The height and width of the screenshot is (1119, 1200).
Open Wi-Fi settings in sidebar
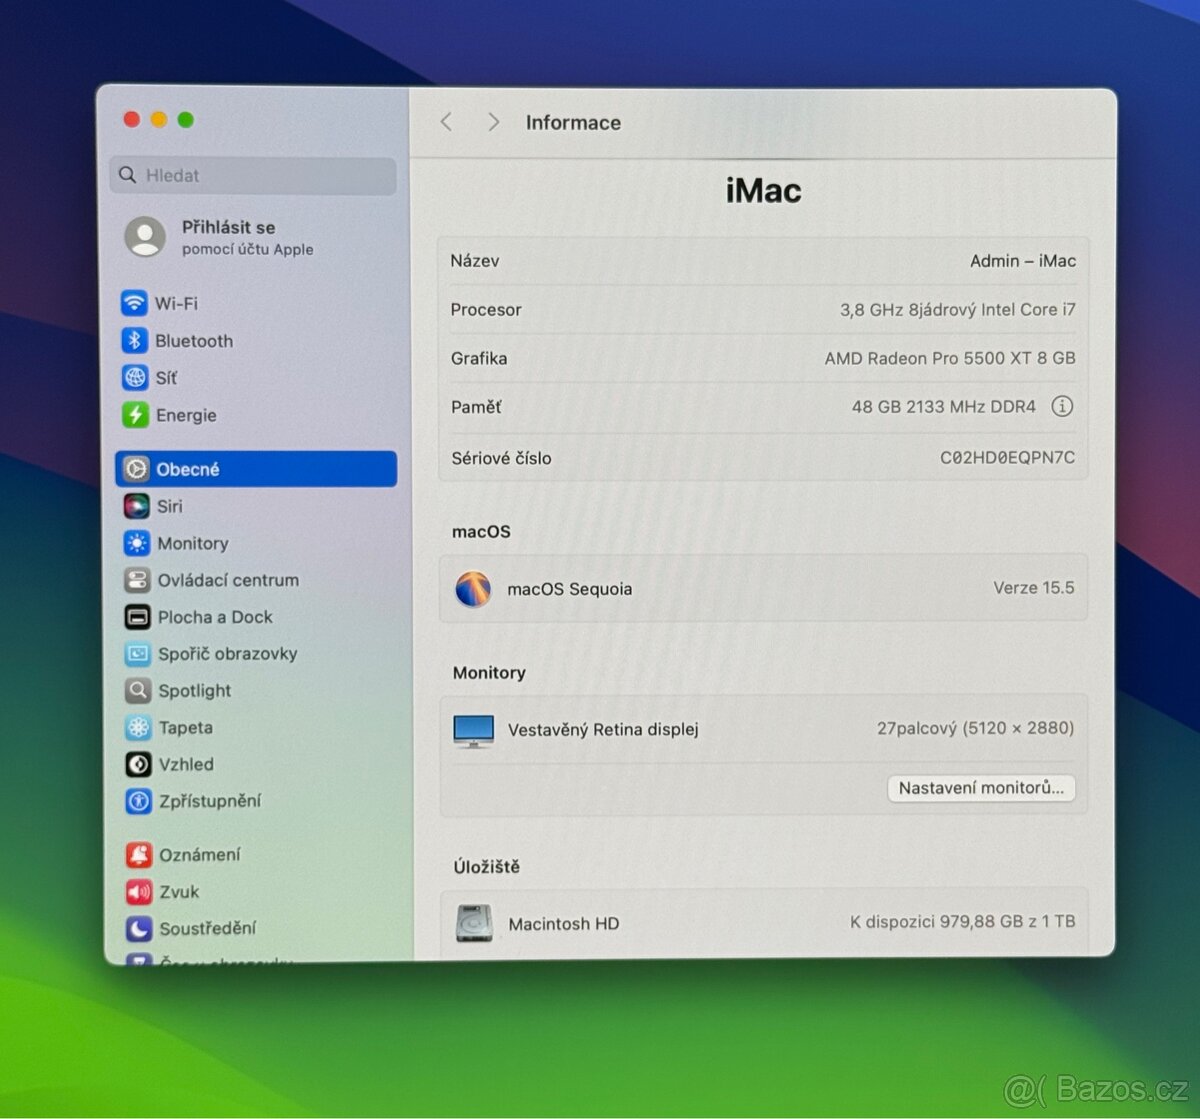click(x=175, y=303)
